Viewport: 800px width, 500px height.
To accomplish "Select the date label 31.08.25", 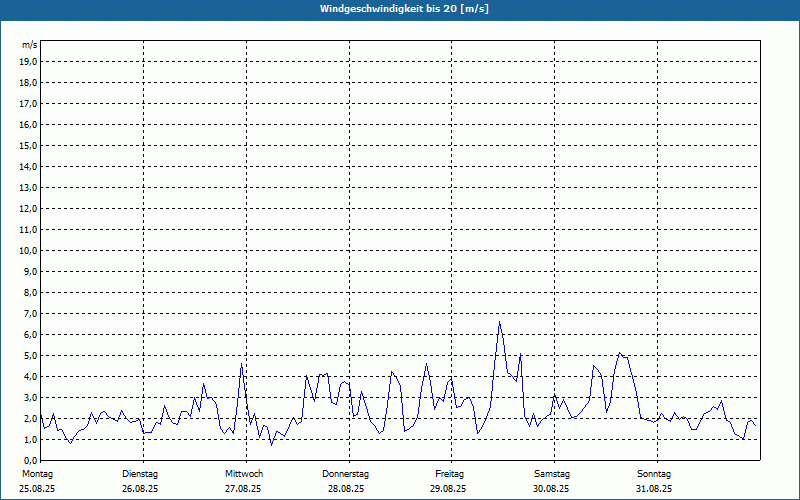I will point(654,489).
